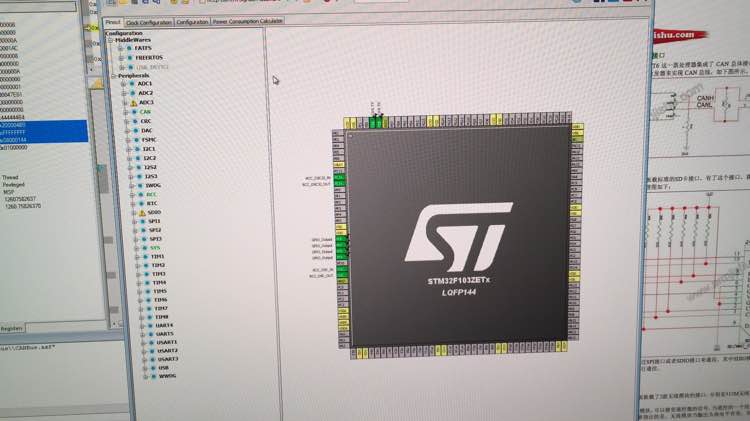Image resolution: width=750 pixels, height=421 pixels.
Task: Click the status icon beside UART4
Action: click(x=150, y=325)
